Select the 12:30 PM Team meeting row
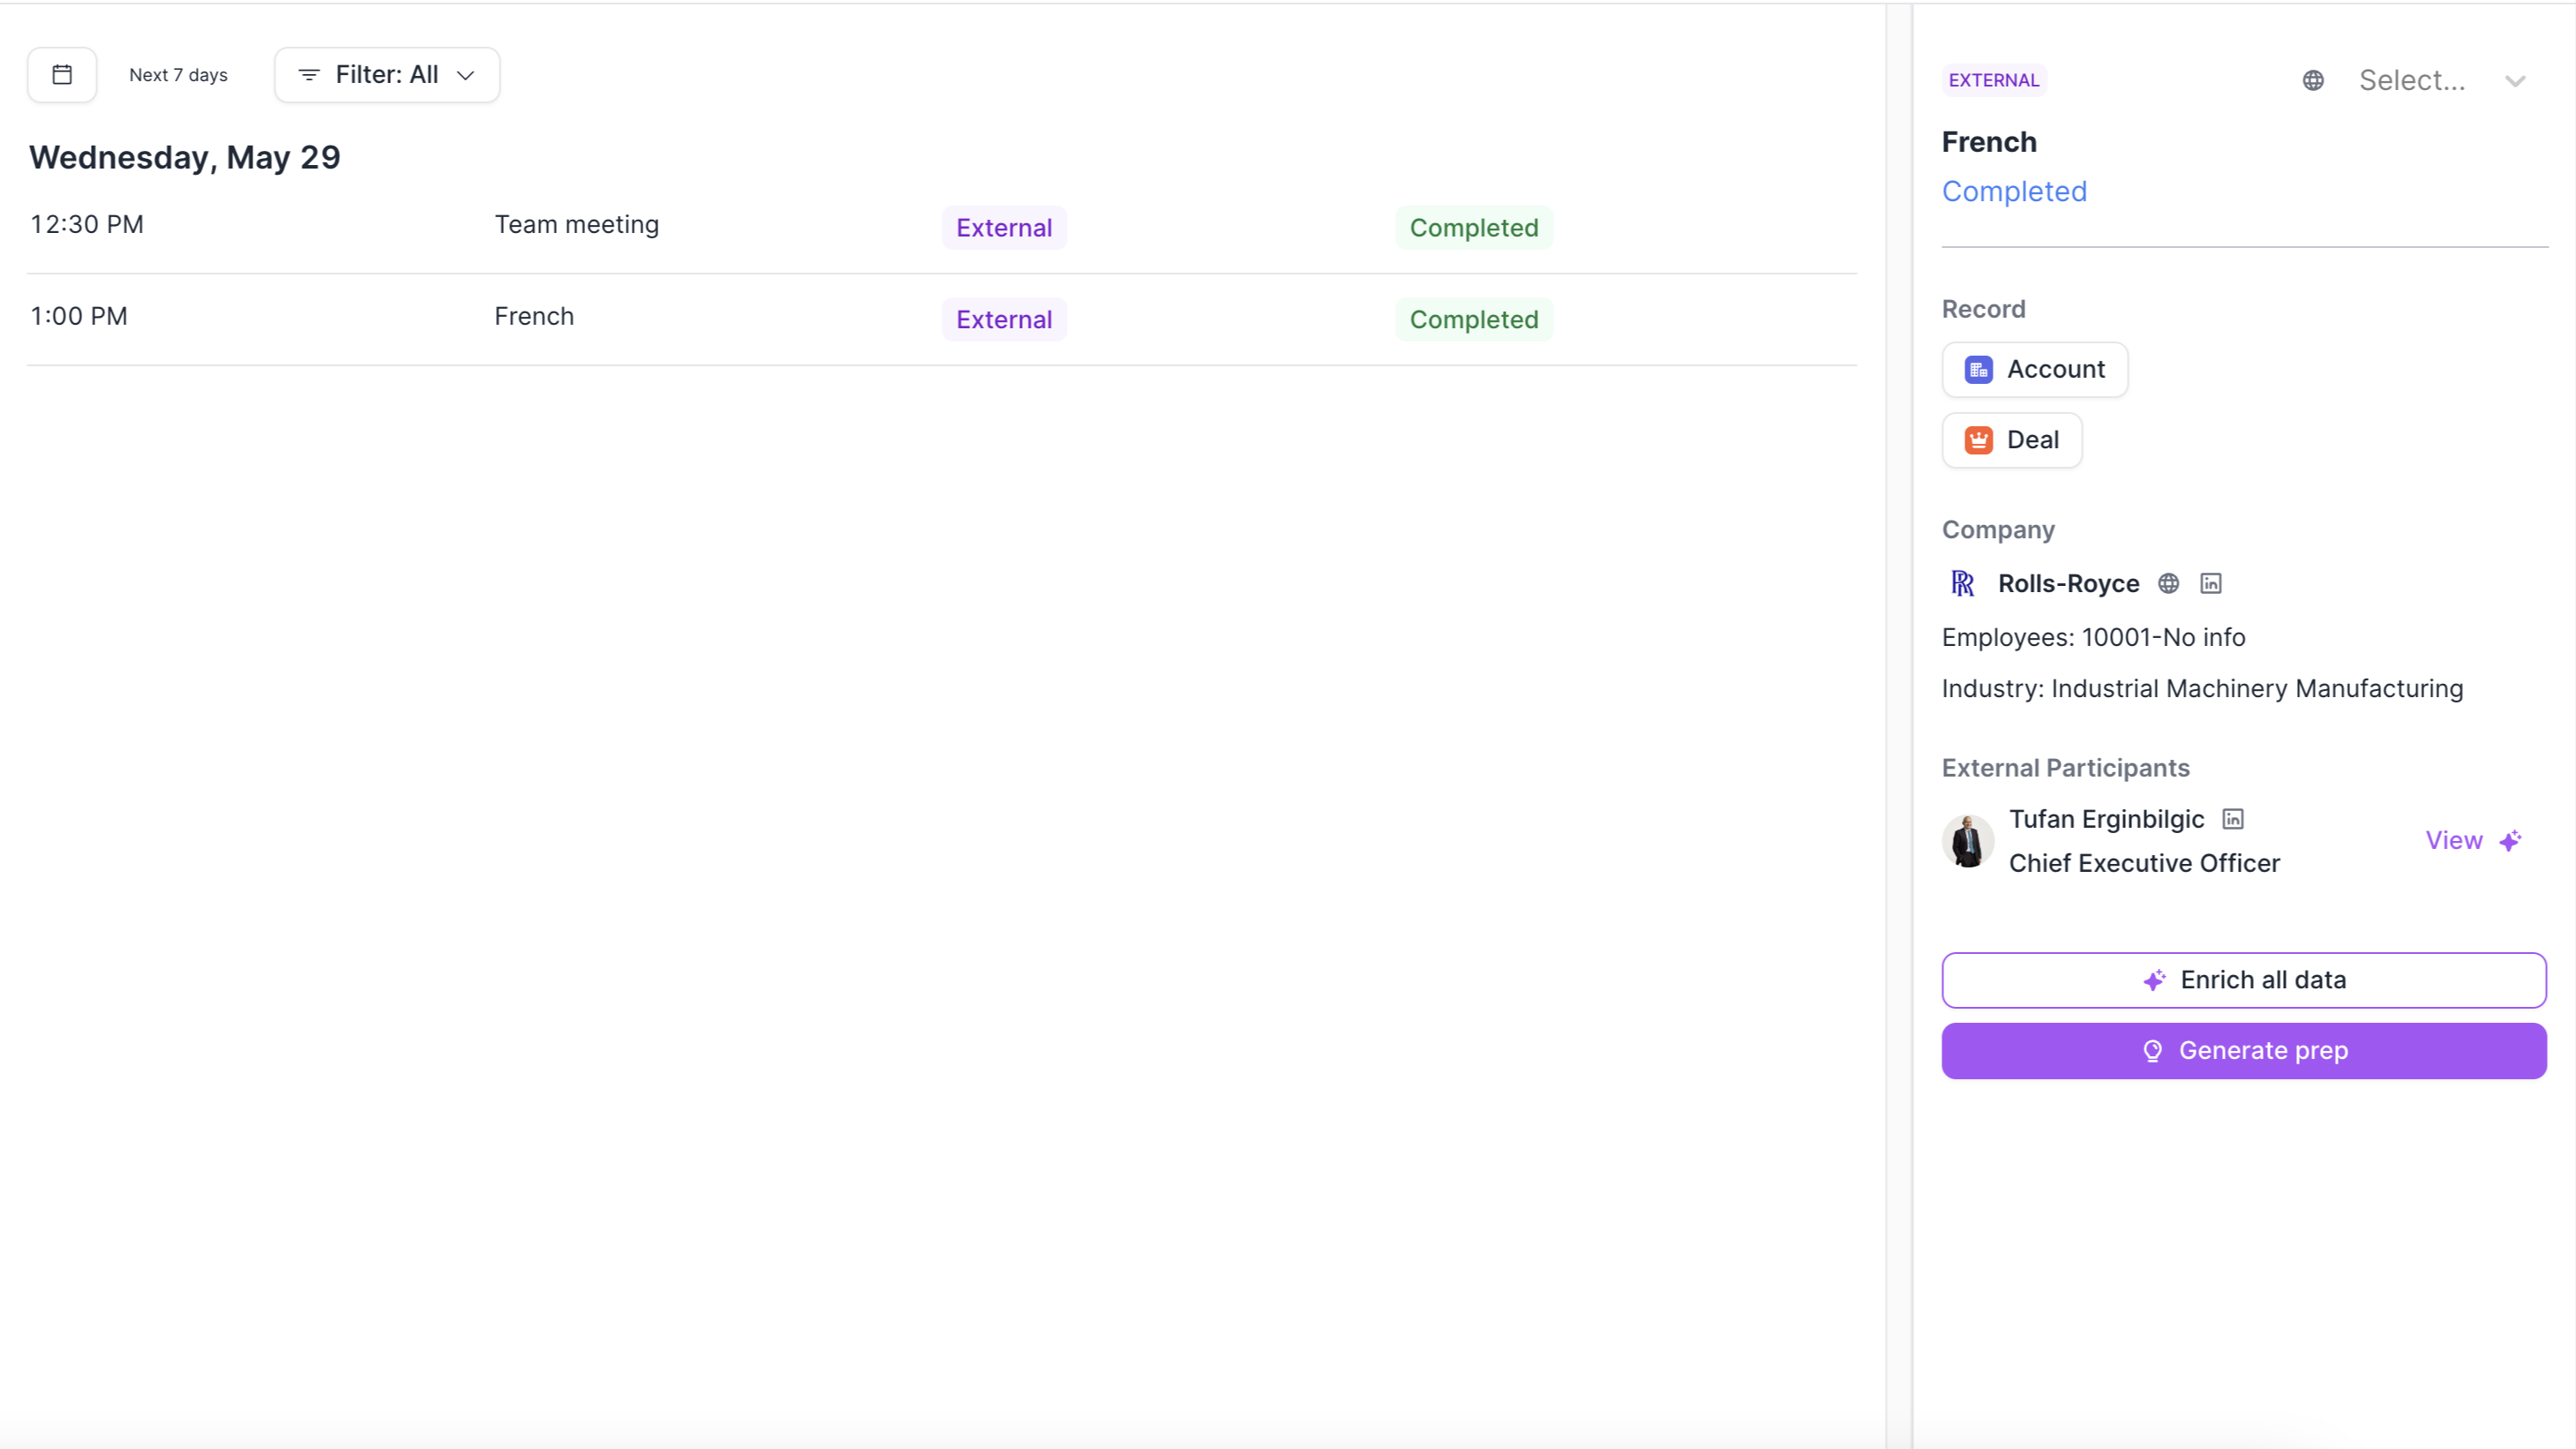This screenshot has height=1449, width=2576. 576,225
